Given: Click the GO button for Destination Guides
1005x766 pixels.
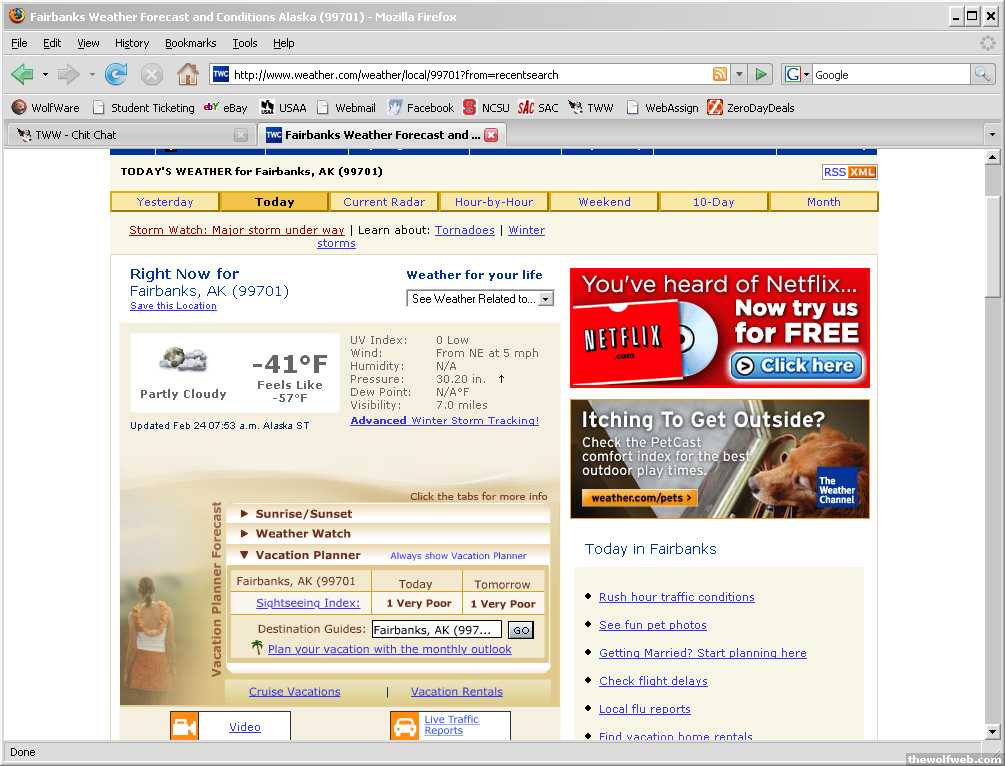Looking at the screenshot, I should point(521,630).
